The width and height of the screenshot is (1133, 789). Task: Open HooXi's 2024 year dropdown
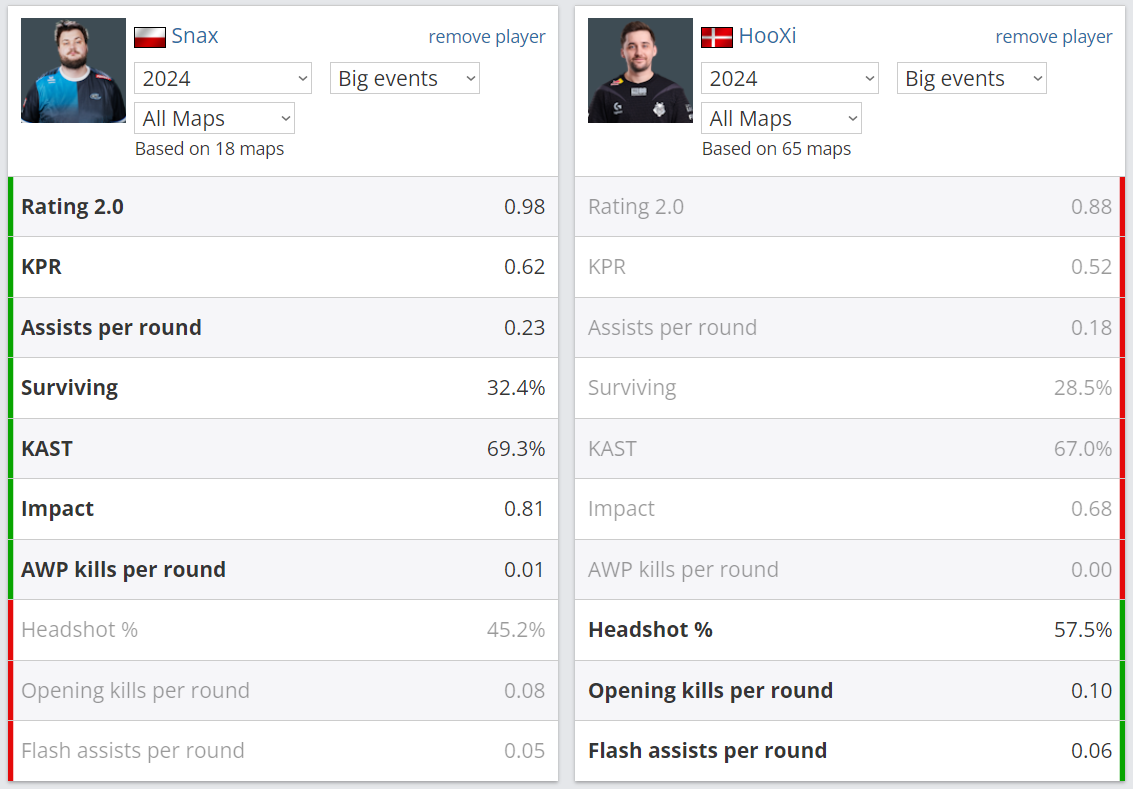[x=790, y=78]
